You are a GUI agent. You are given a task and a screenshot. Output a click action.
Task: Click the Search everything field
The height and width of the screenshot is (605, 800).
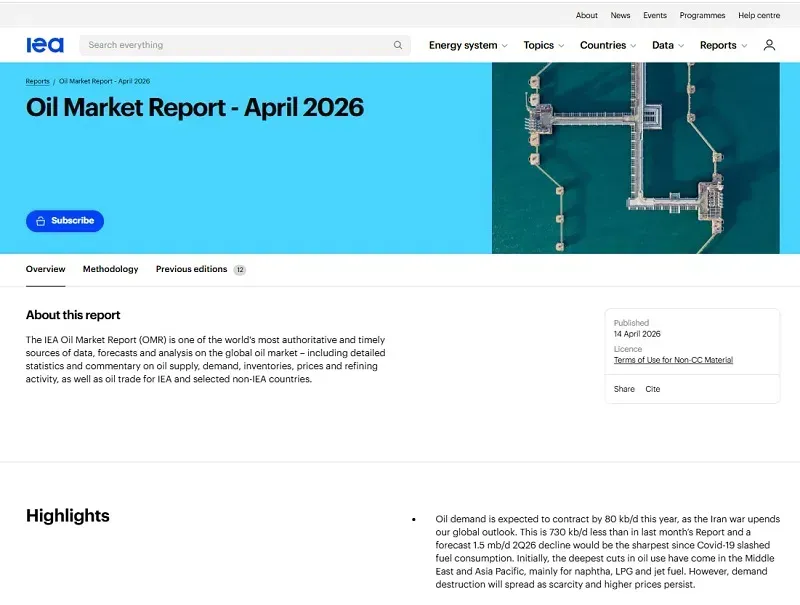(x=235, y=45)
